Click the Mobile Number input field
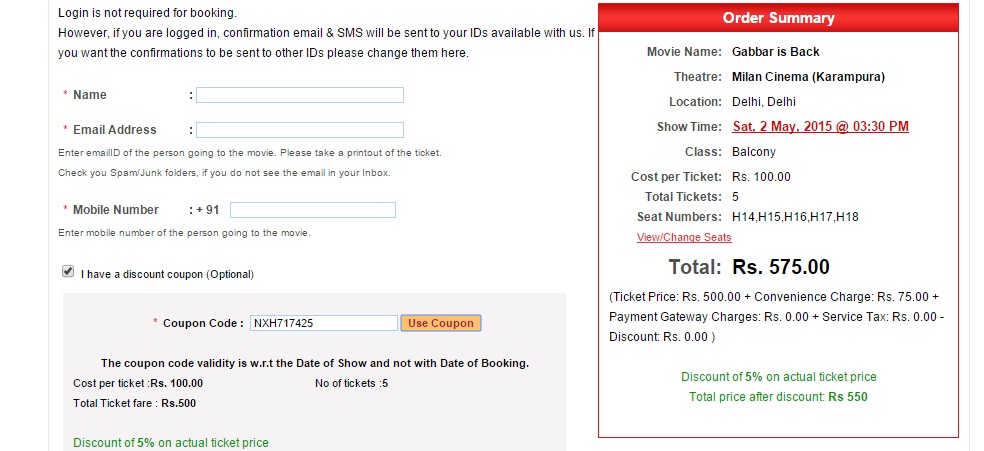This screenshot has height=451, width=984. [313, 210]
